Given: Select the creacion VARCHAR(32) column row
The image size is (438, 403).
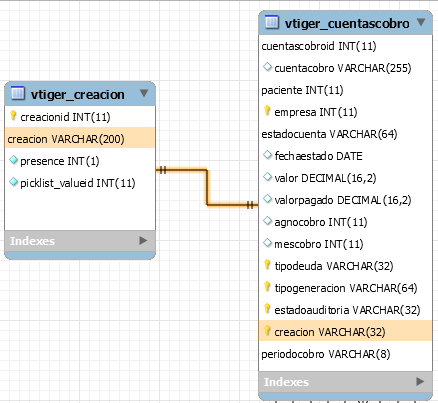Looking at the screenshot, I should (x=345, y=331).
